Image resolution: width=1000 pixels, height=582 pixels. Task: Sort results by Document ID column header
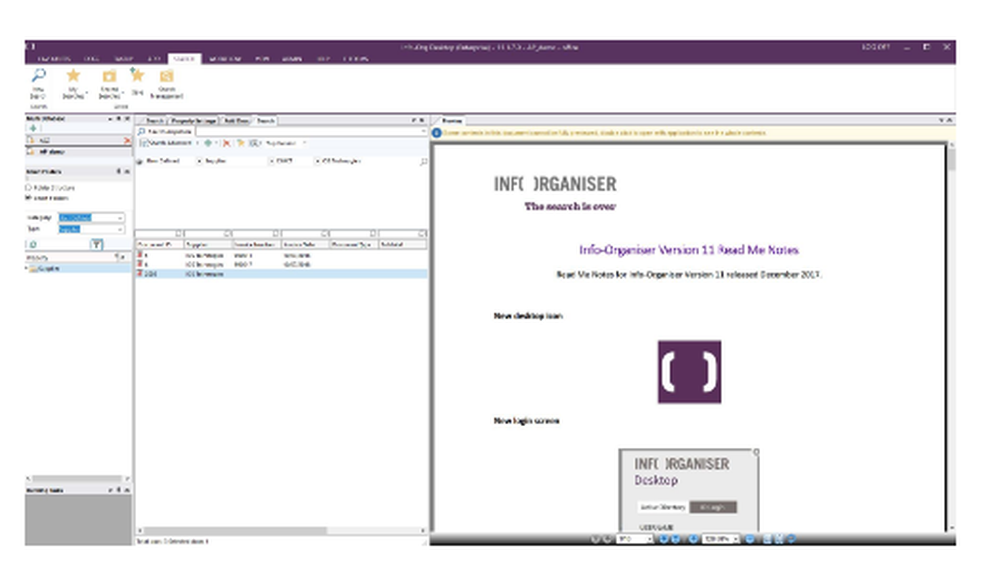coord(159,245)
